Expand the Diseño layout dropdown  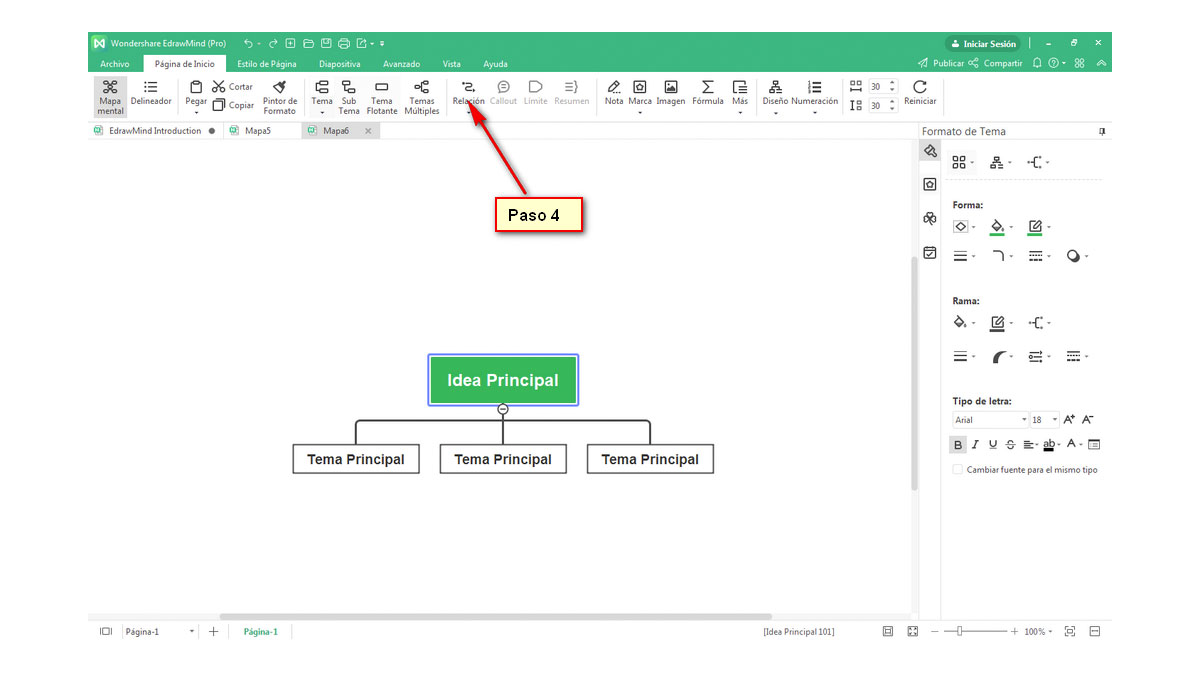(x=775, y=112)
